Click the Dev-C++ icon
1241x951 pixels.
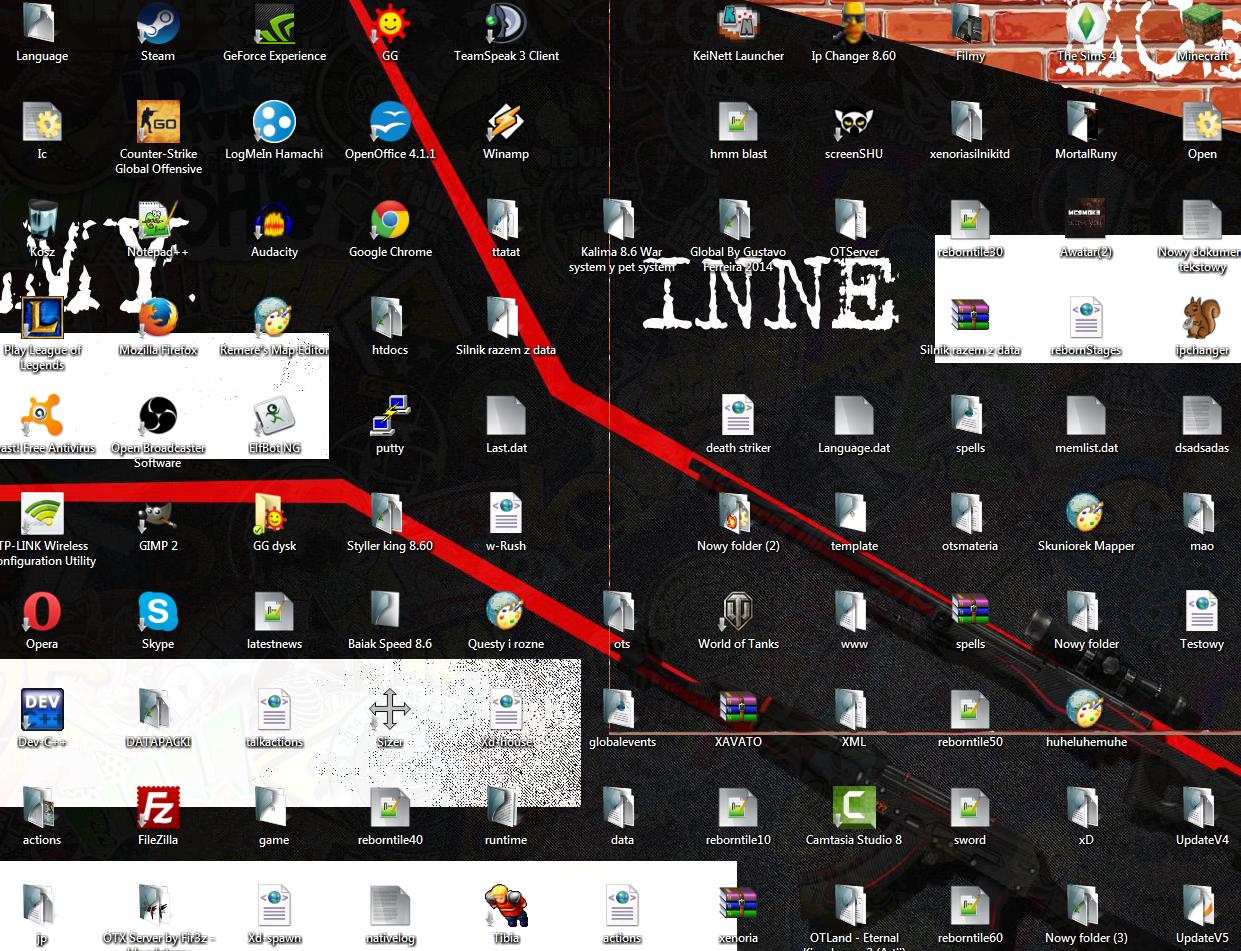[x=42, y=710]
